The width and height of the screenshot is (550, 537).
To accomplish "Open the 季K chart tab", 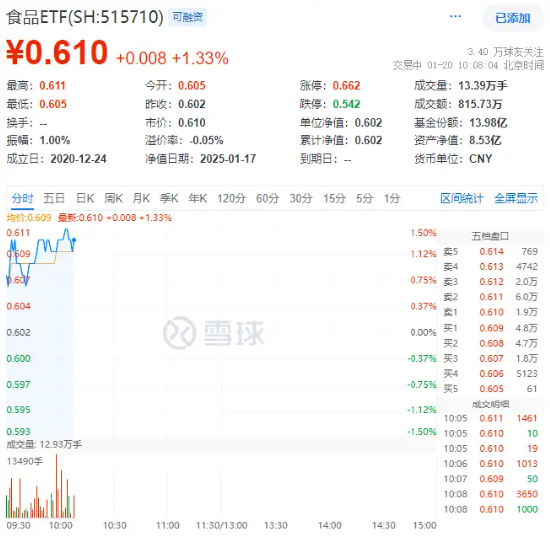I will point(169,198).
